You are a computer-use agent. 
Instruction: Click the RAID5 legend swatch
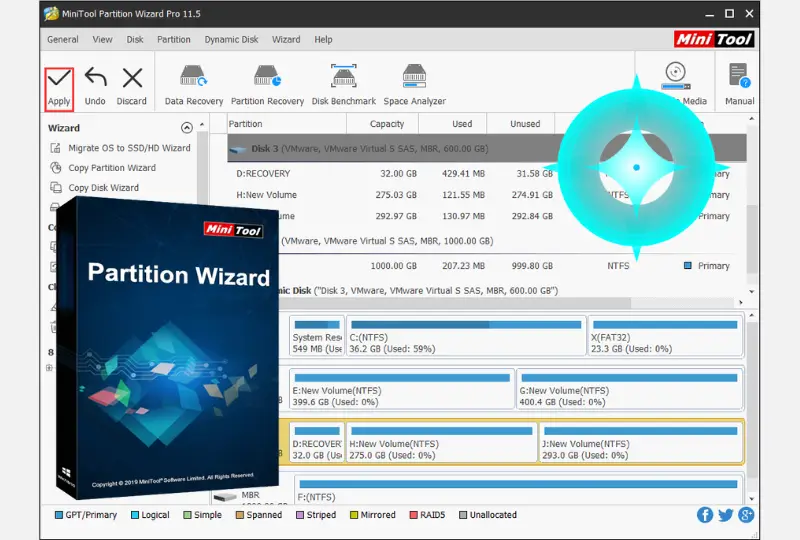(413, 515)
